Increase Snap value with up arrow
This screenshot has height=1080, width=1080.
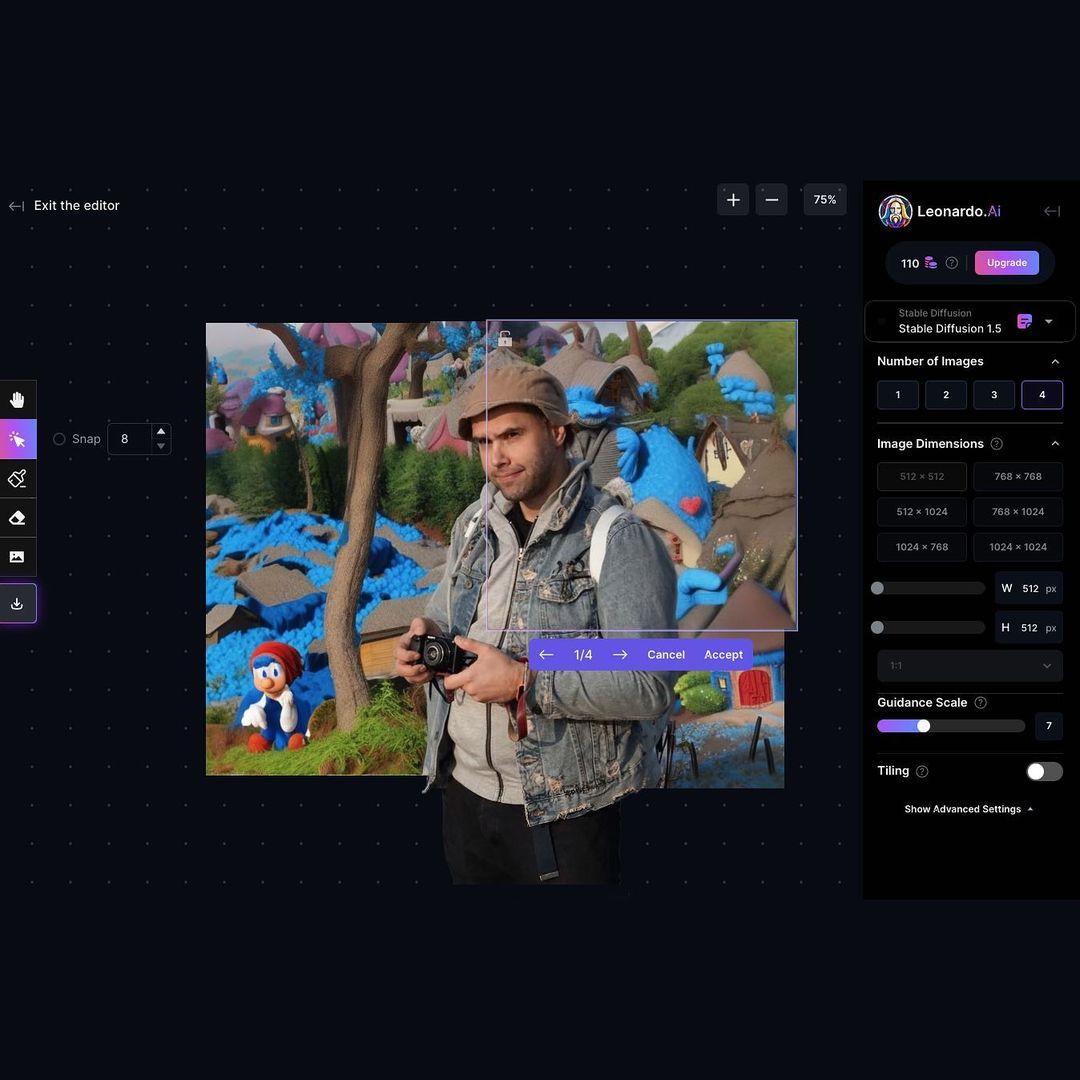(x=160, y=431)
